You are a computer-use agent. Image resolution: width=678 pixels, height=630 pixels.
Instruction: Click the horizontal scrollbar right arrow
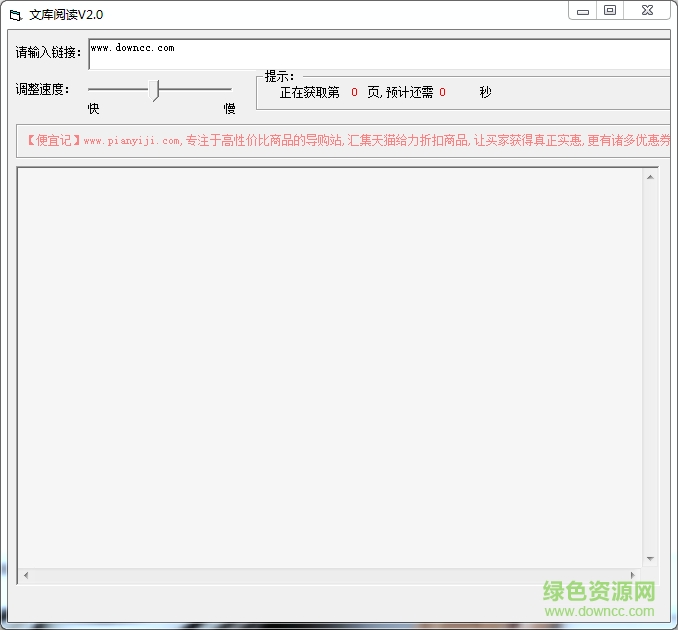pos(635,575)
